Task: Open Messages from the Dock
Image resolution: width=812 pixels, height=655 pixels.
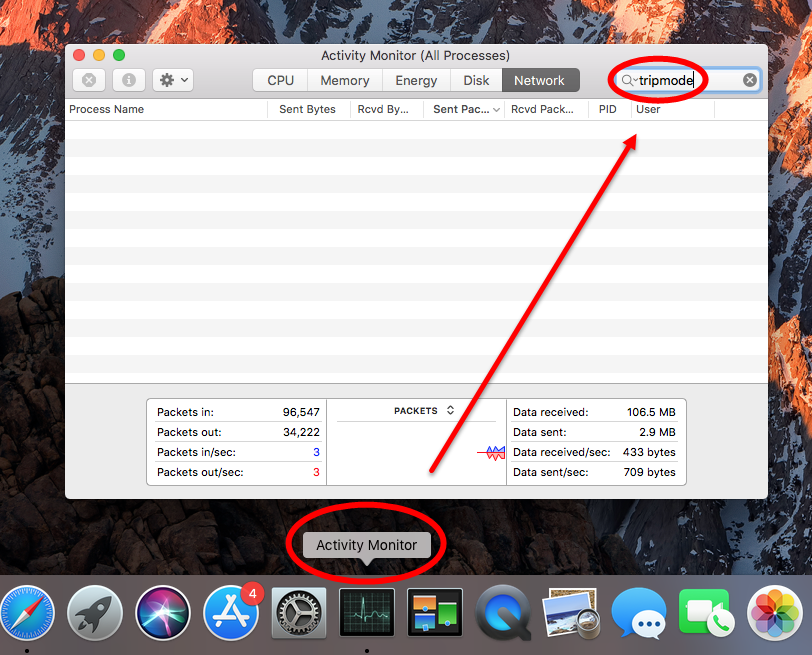Action: coord(639,611)
